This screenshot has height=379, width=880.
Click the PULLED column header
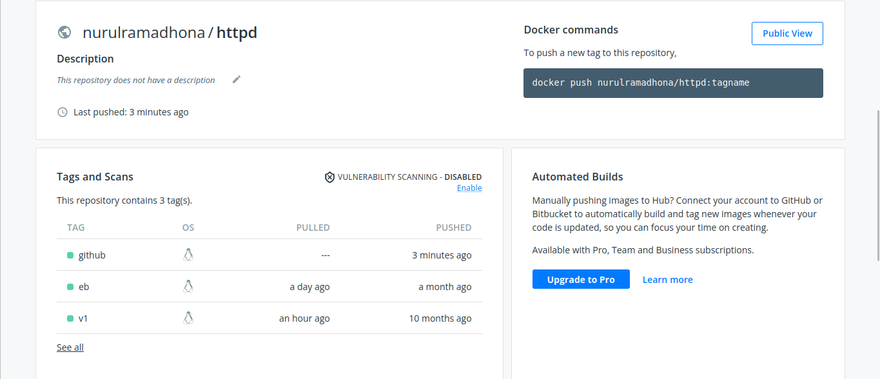(x=313, y=227)
